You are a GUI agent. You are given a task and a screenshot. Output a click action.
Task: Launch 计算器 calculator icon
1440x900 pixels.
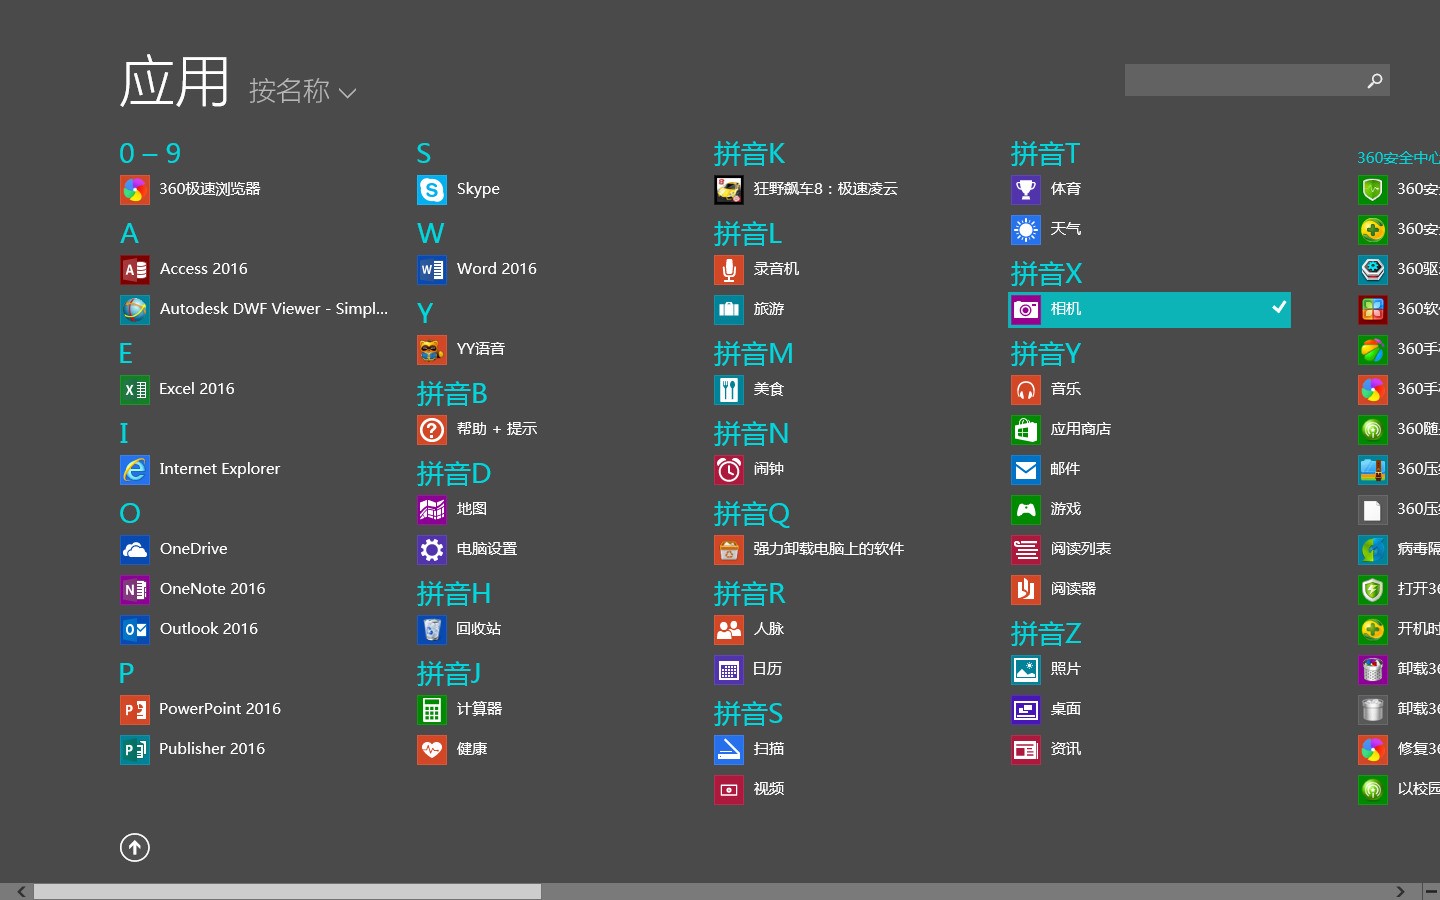coord(432,709)
